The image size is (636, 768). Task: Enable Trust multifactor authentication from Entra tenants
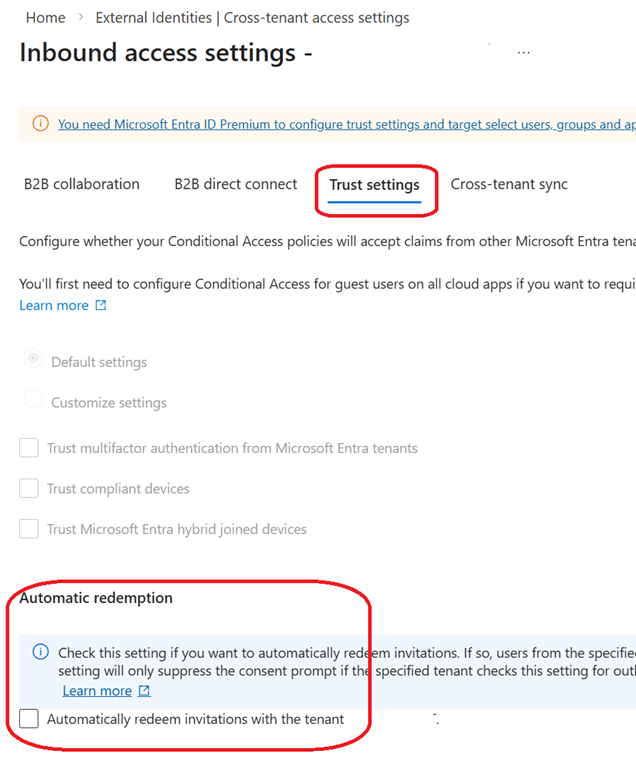click(x=29, y=448)
